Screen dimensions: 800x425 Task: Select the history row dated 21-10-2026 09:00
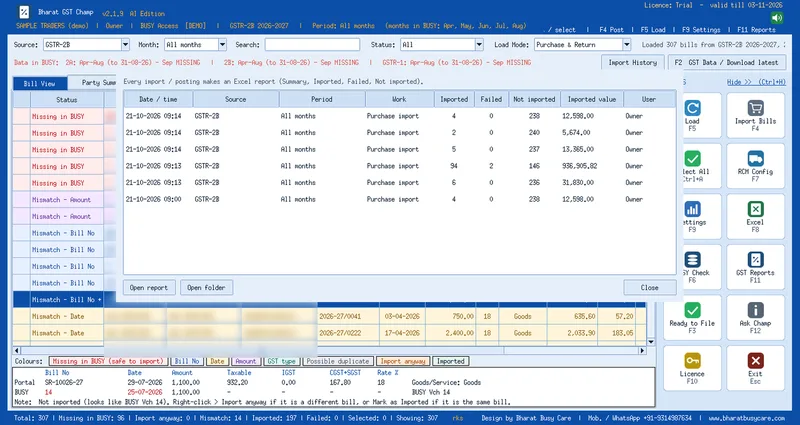point(399,199)
